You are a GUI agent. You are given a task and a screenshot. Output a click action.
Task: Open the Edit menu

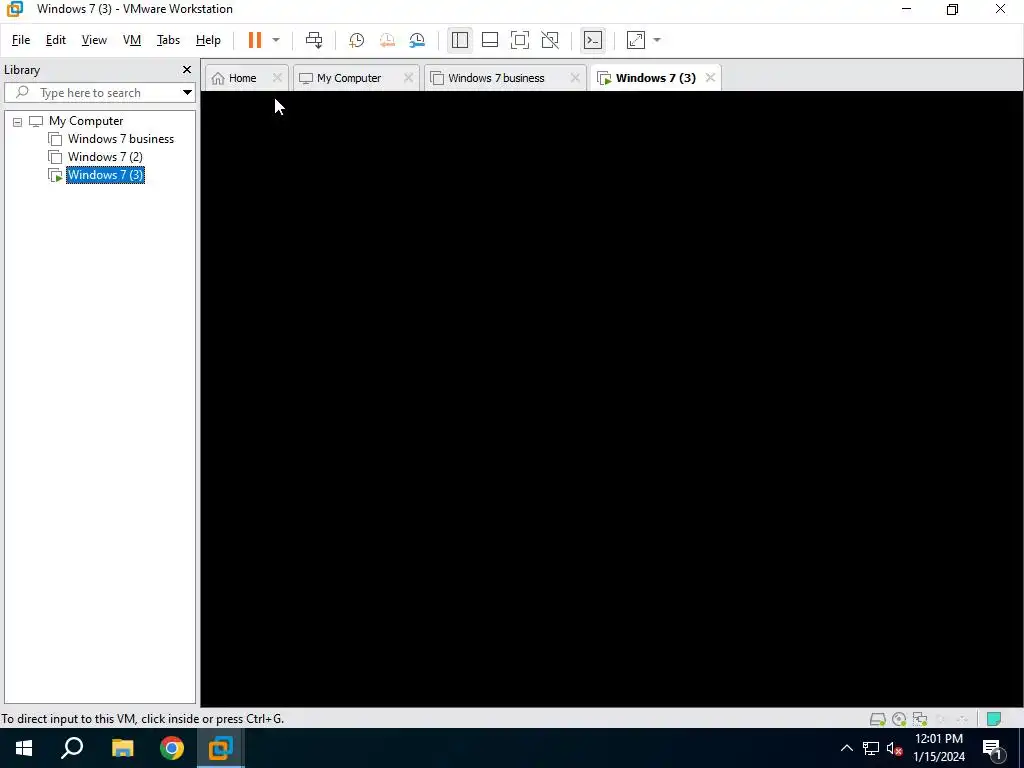click(x=56, y=40)
